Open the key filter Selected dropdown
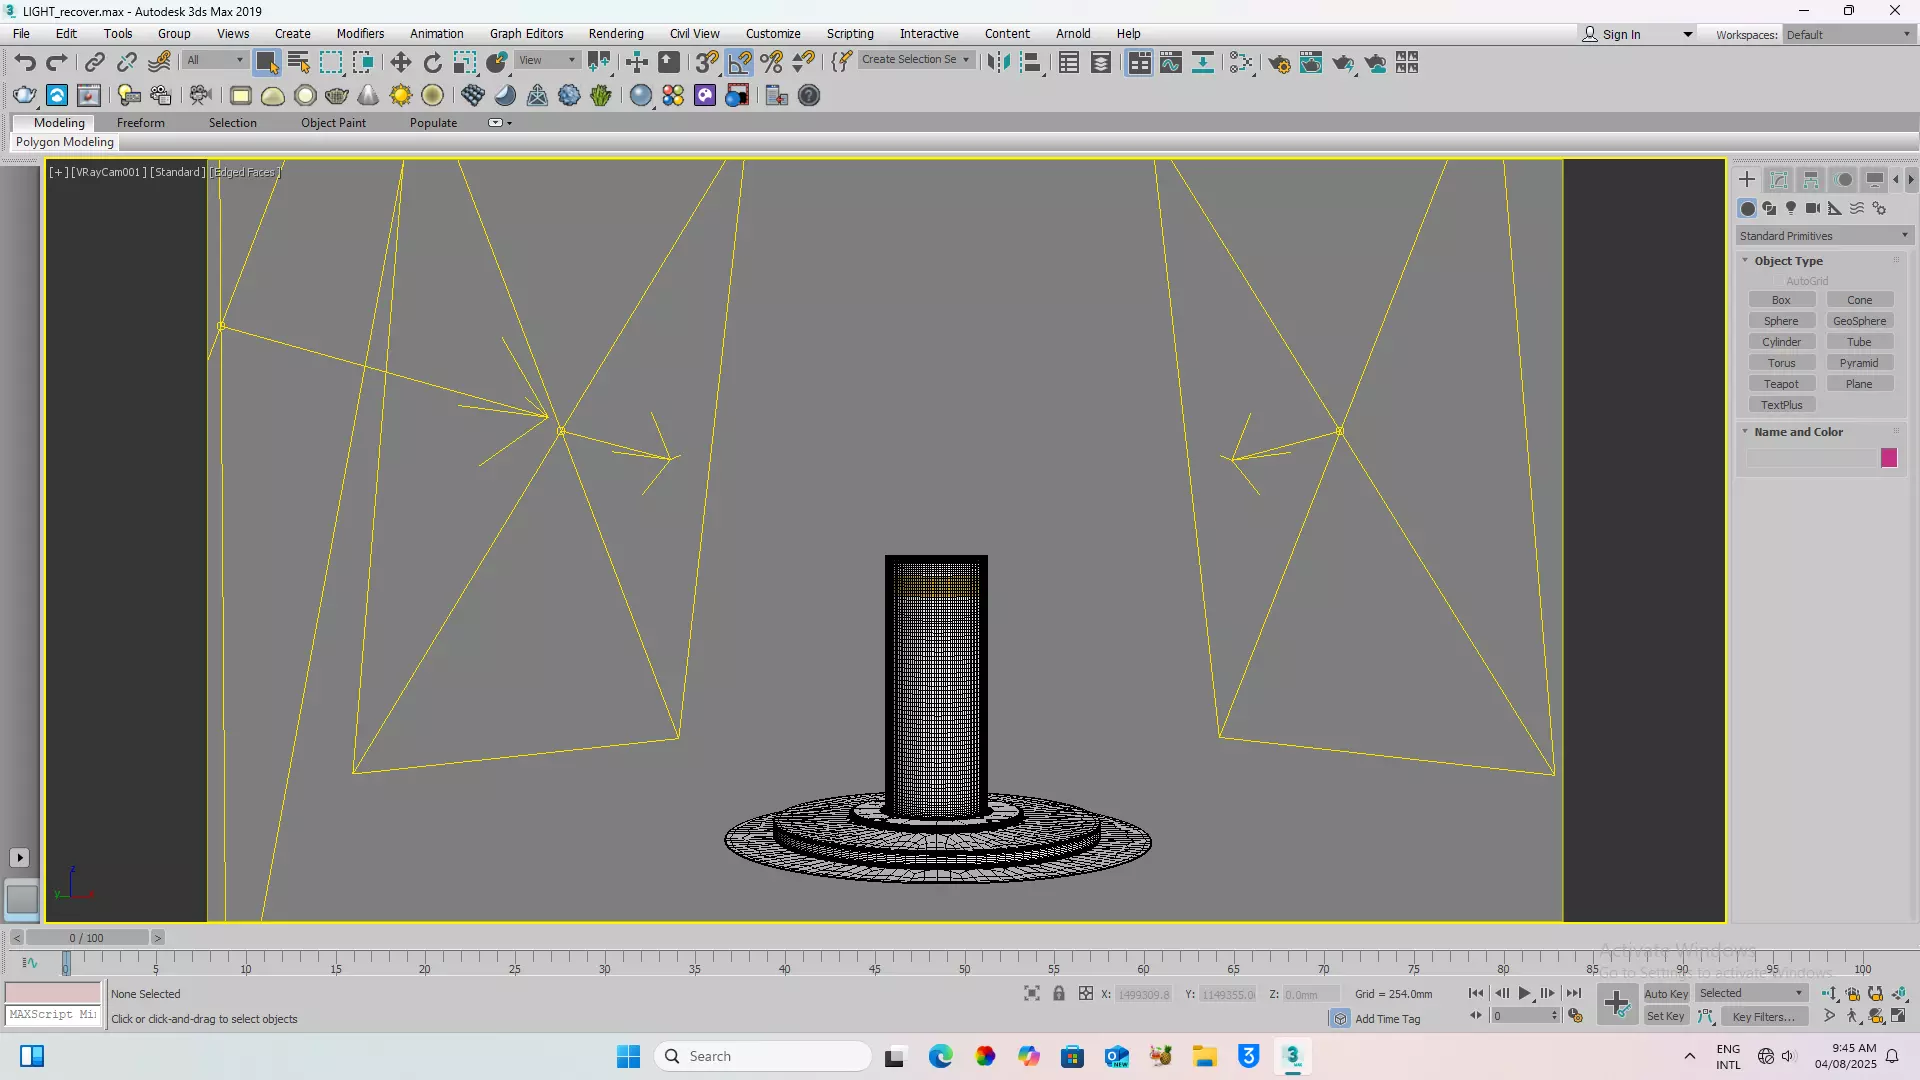 1752,993
